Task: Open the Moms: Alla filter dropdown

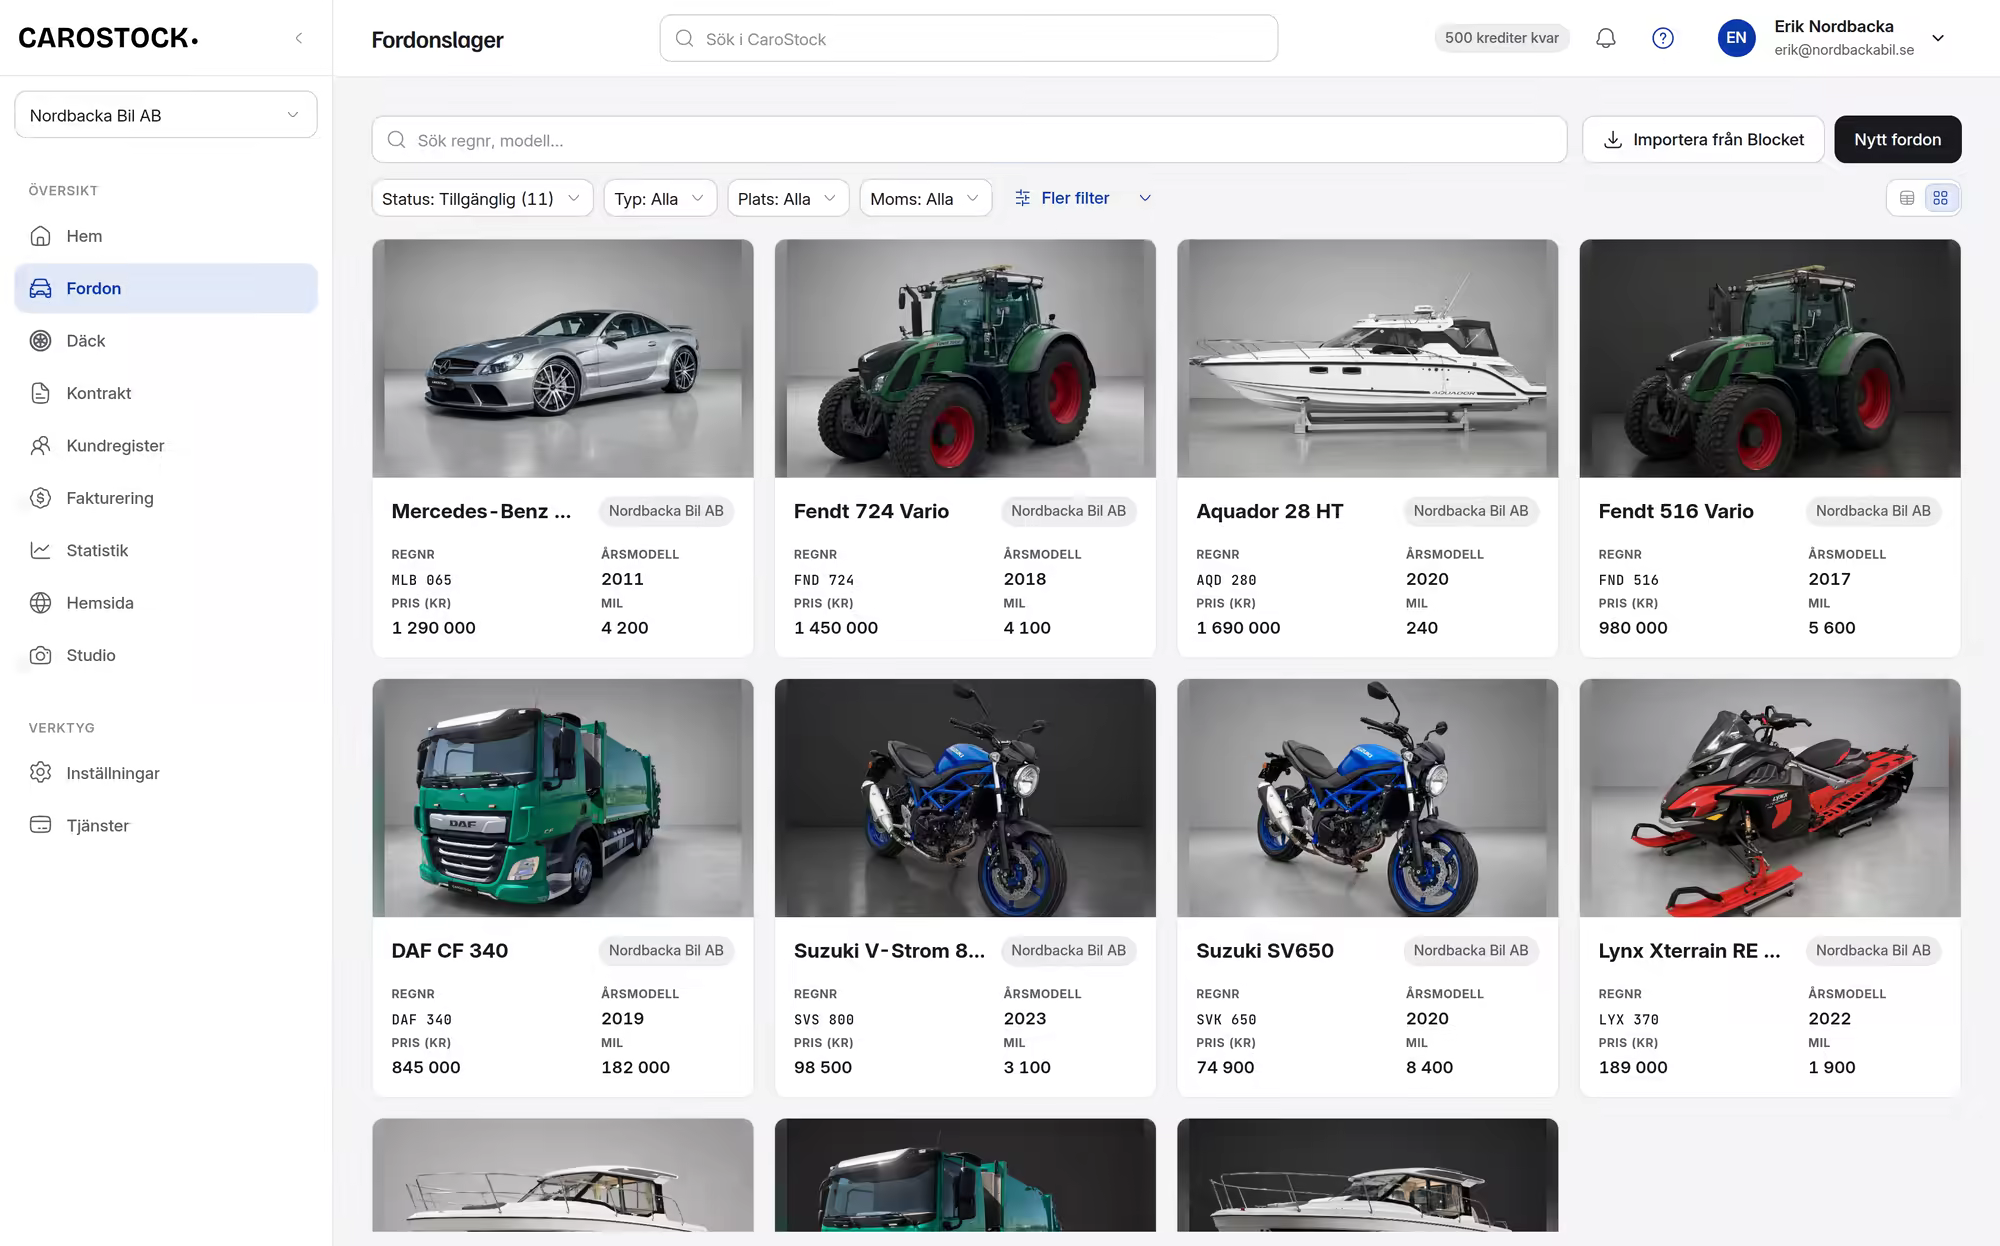Action: (x=926, y=198)
